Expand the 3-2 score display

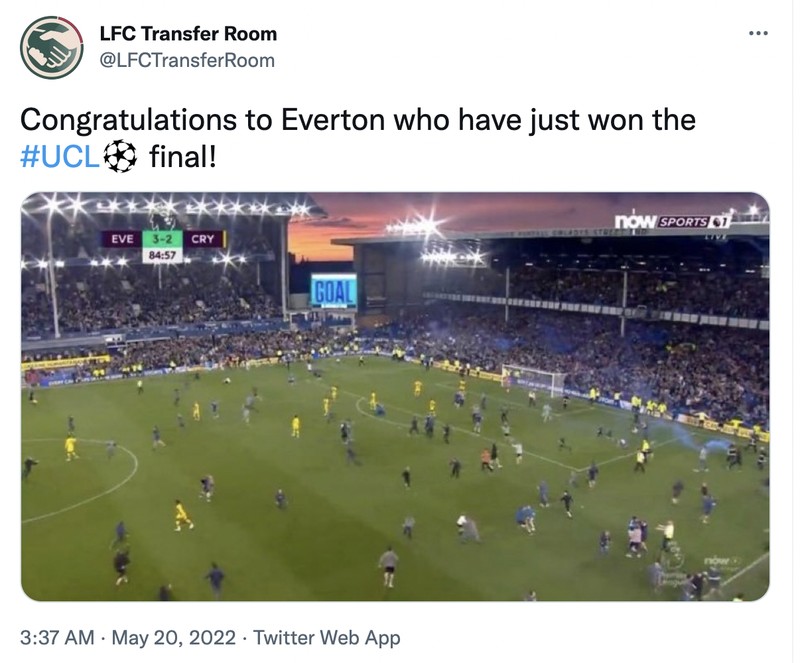pyautogui.click(x=161, y=238)
